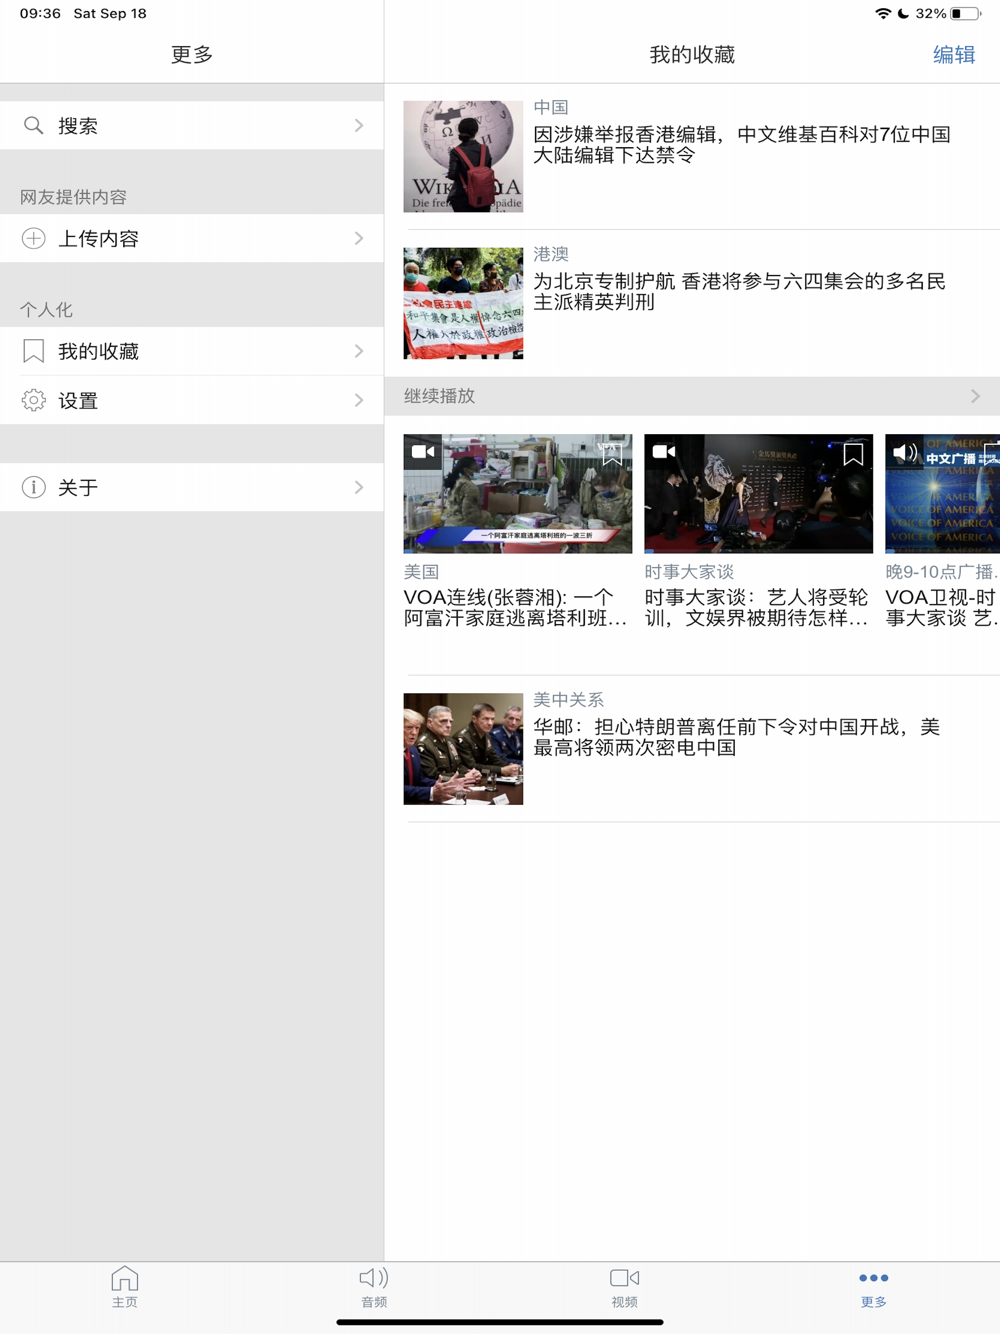Open Wikipedia globe article thumbnail
The image size is (1000, 1334).
point(463,156)
